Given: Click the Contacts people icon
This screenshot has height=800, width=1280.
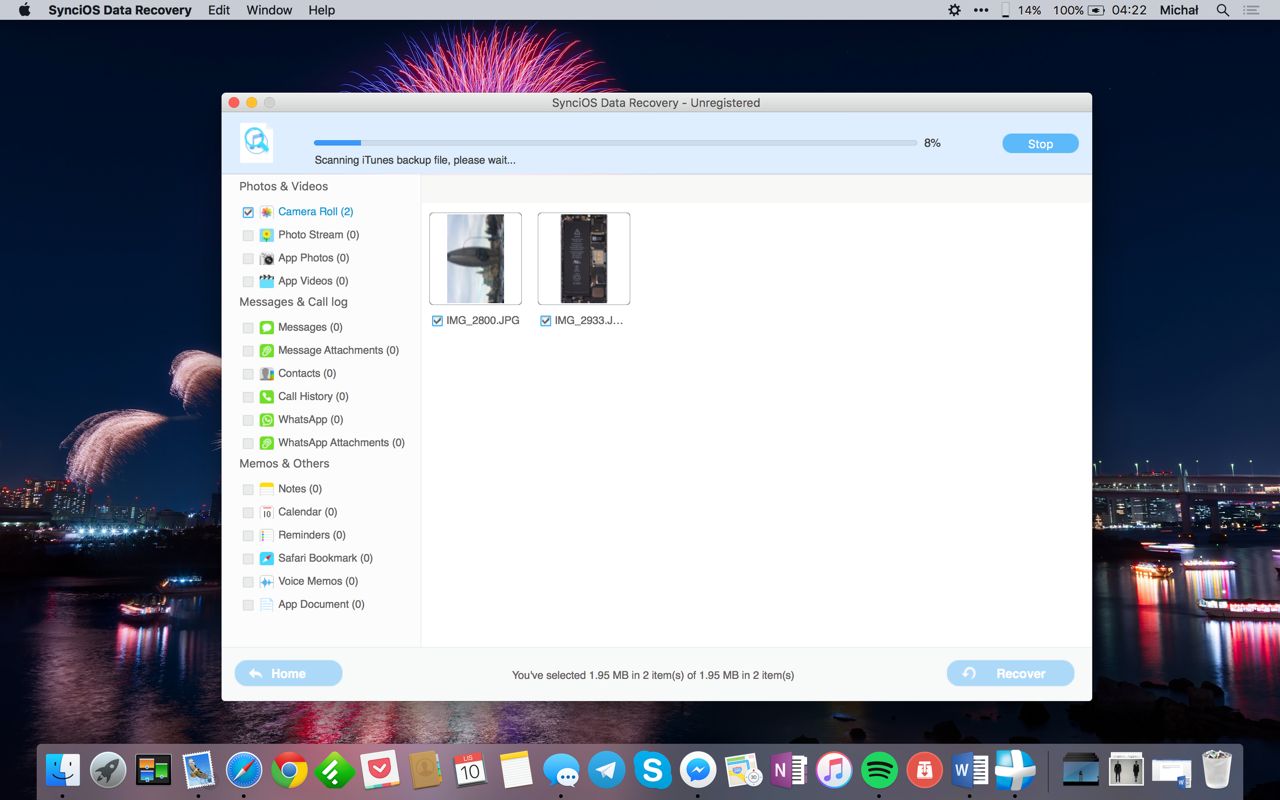Looking at the screenshot, I should [267, 373].
